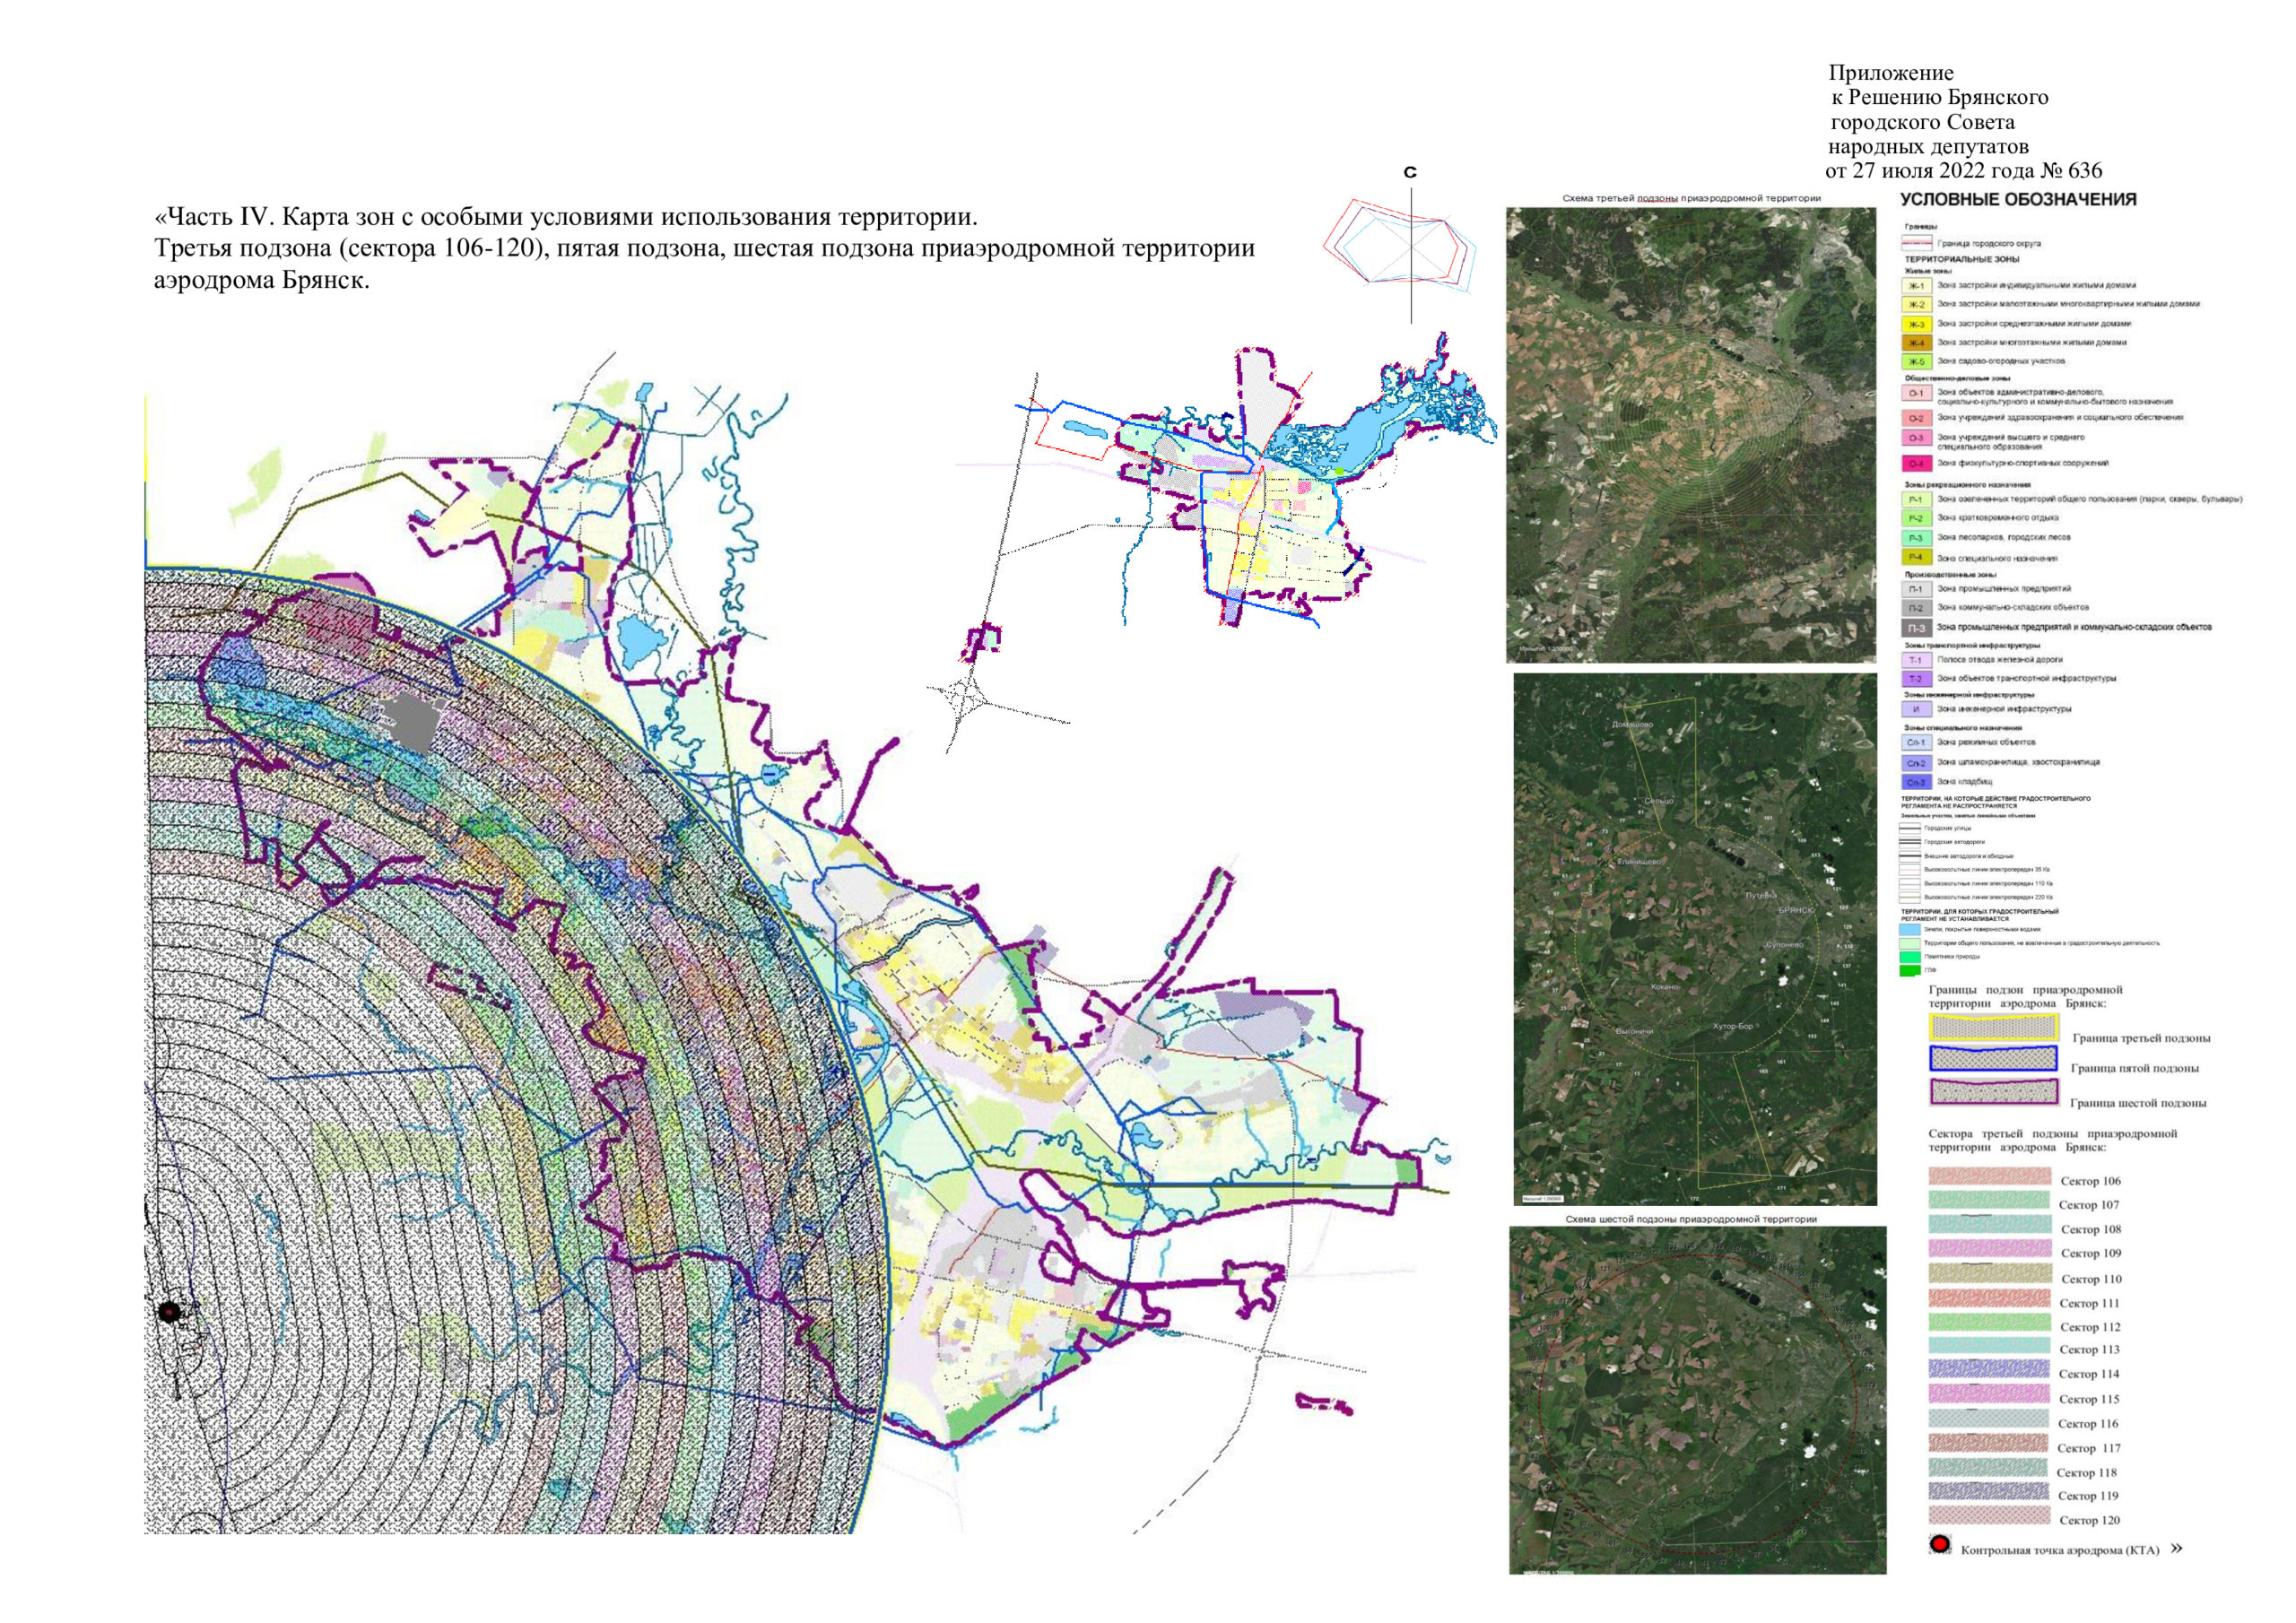The image size is (2296, 1623).
Task: Click the yellow third subzone boundary sample
Action: tap(1993, 1027)
